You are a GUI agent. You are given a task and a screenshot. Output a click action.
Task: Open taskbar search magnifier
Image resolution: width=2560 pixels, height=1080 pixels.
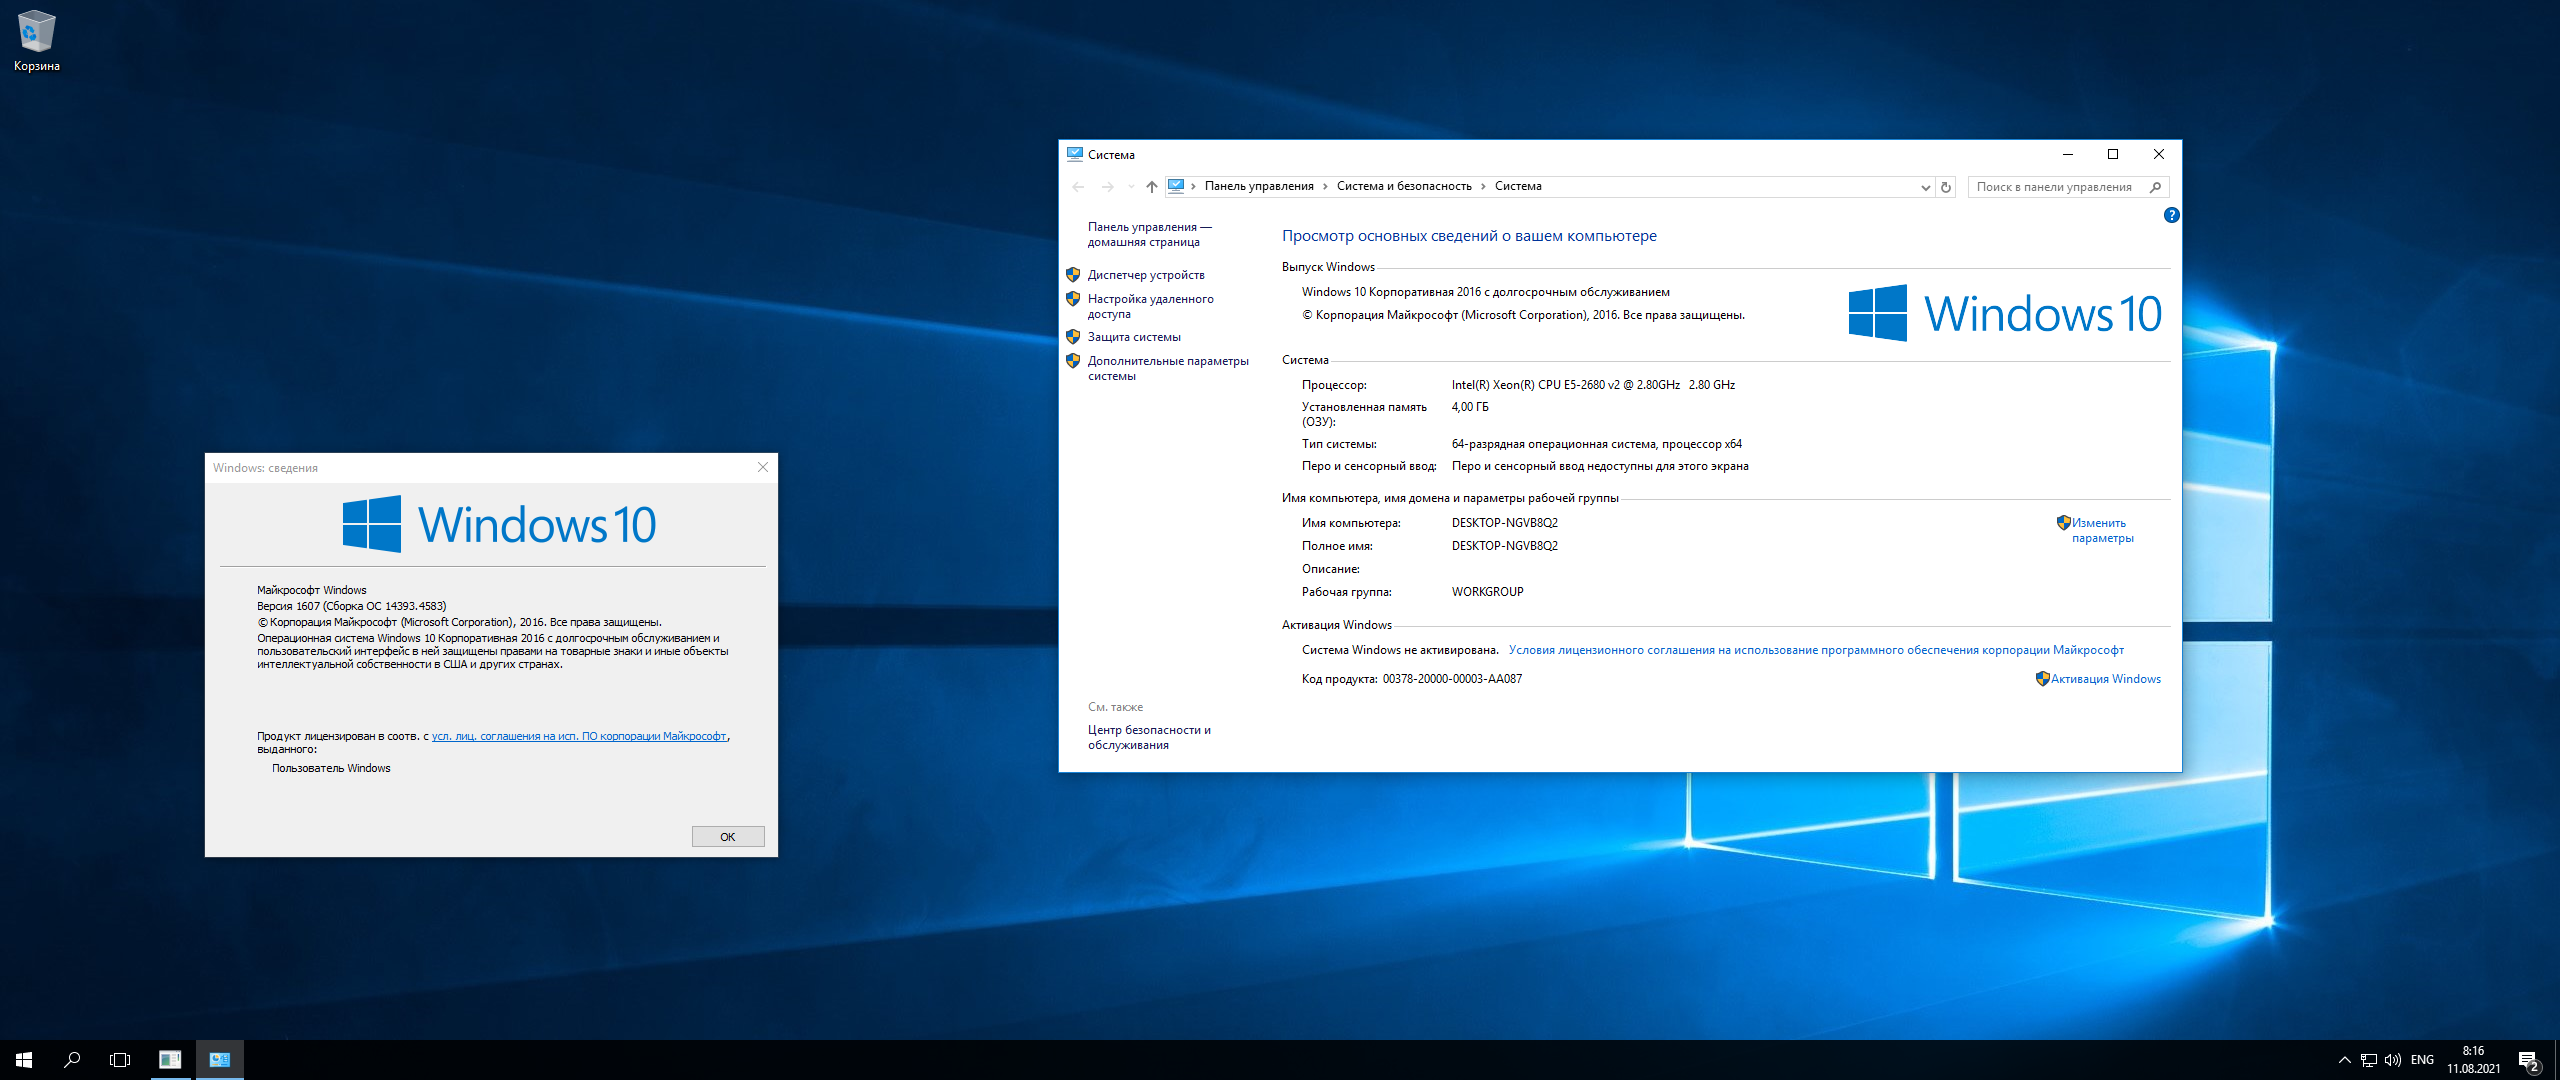coord(72,1060)
